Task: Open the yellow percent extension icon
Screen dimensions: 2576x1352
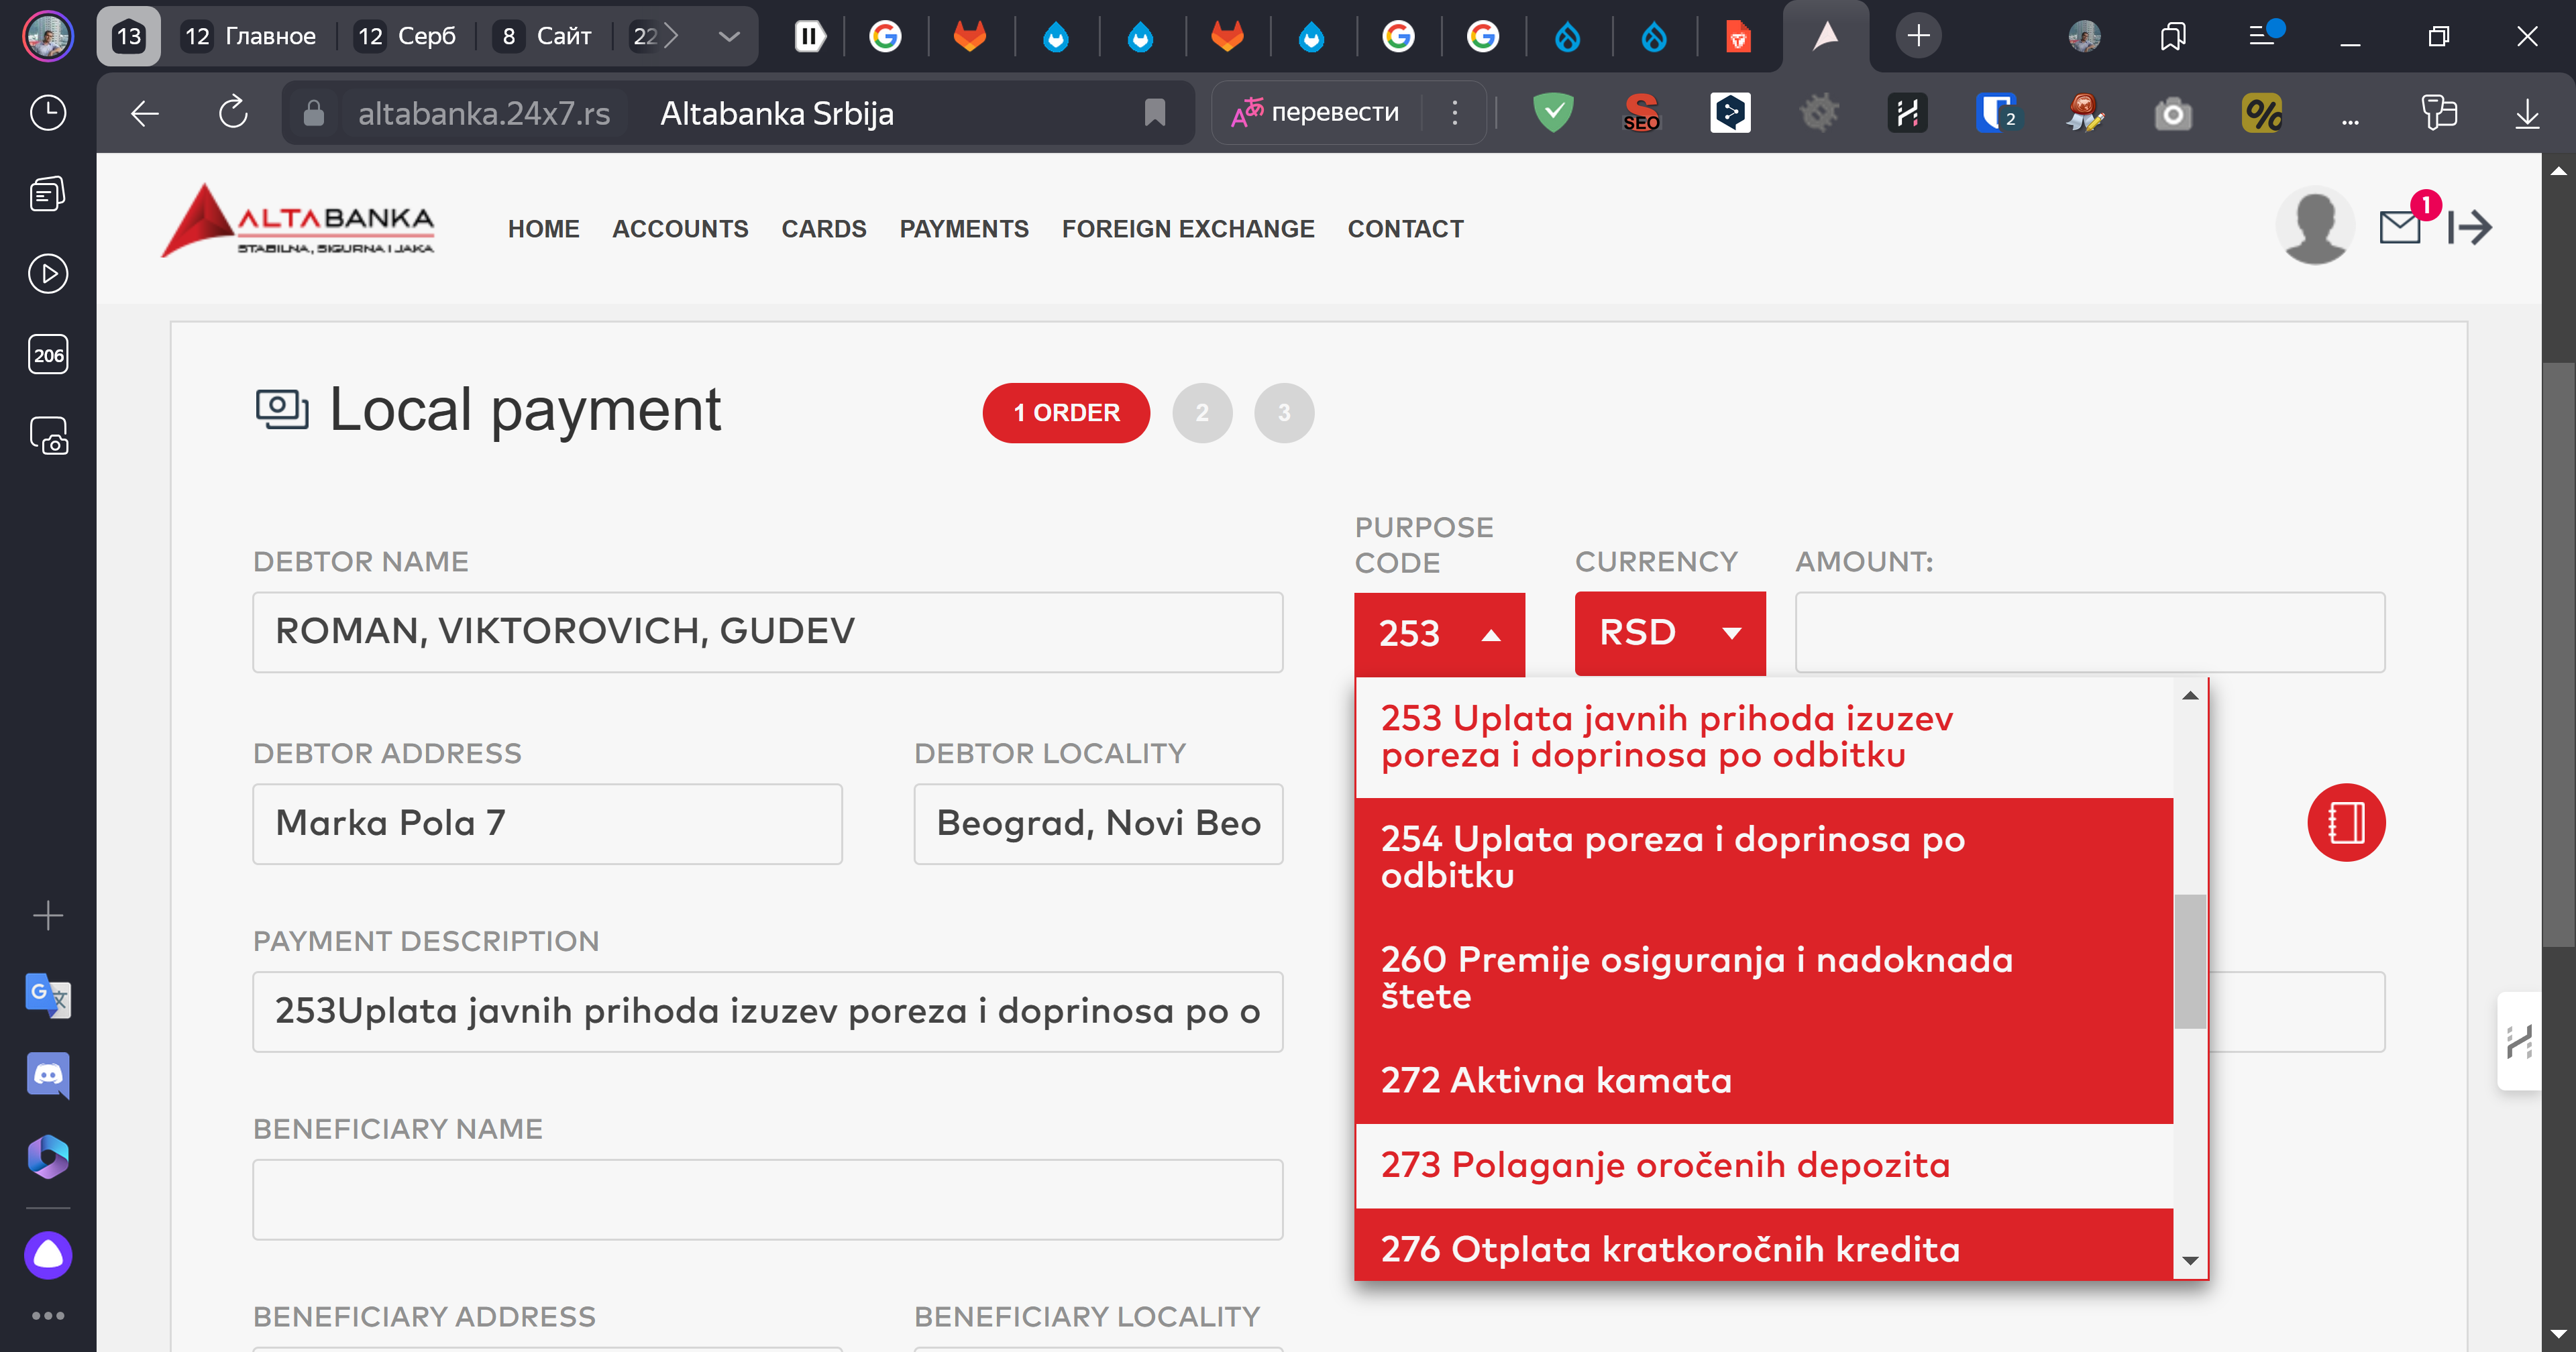Action: 2261,113
